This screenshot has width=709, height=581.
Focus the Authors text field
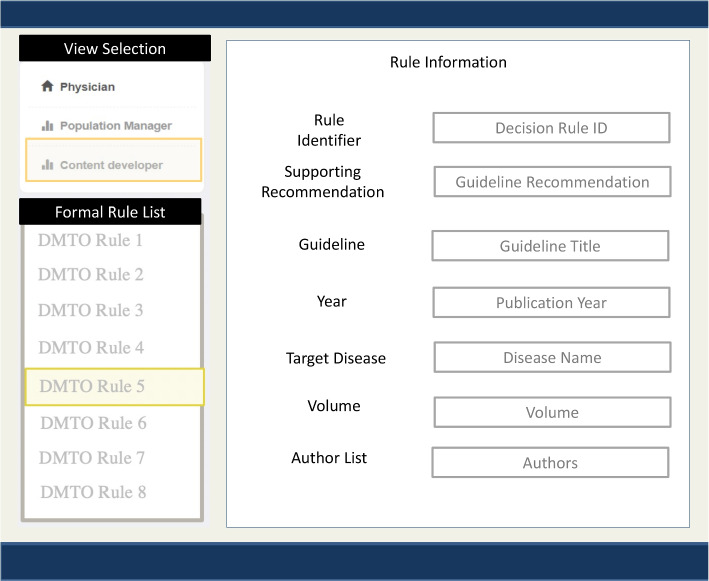[x=550, y=463]
